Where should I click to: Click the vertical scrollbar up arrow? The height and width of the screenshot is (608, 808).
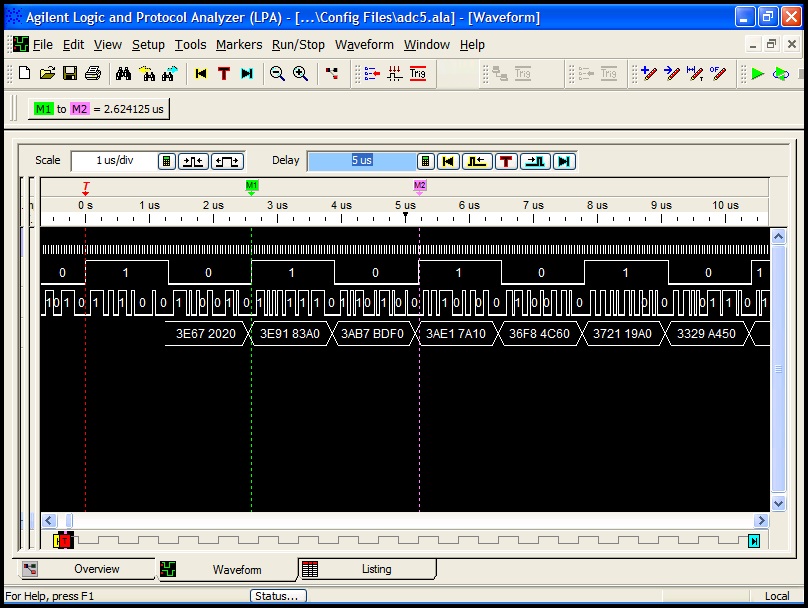pyautogui.click(x=778, y=237)
